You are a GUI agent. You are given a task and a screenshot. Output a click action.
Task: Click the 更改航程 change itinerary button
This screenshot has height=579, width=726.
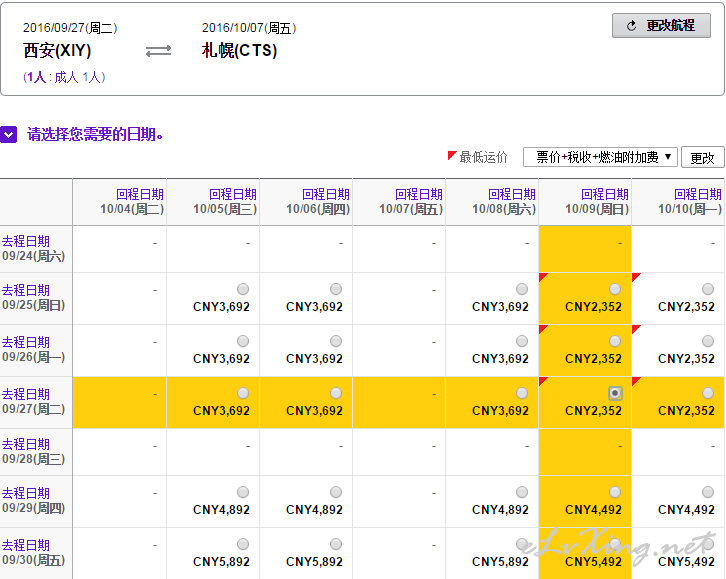(661, 25)
